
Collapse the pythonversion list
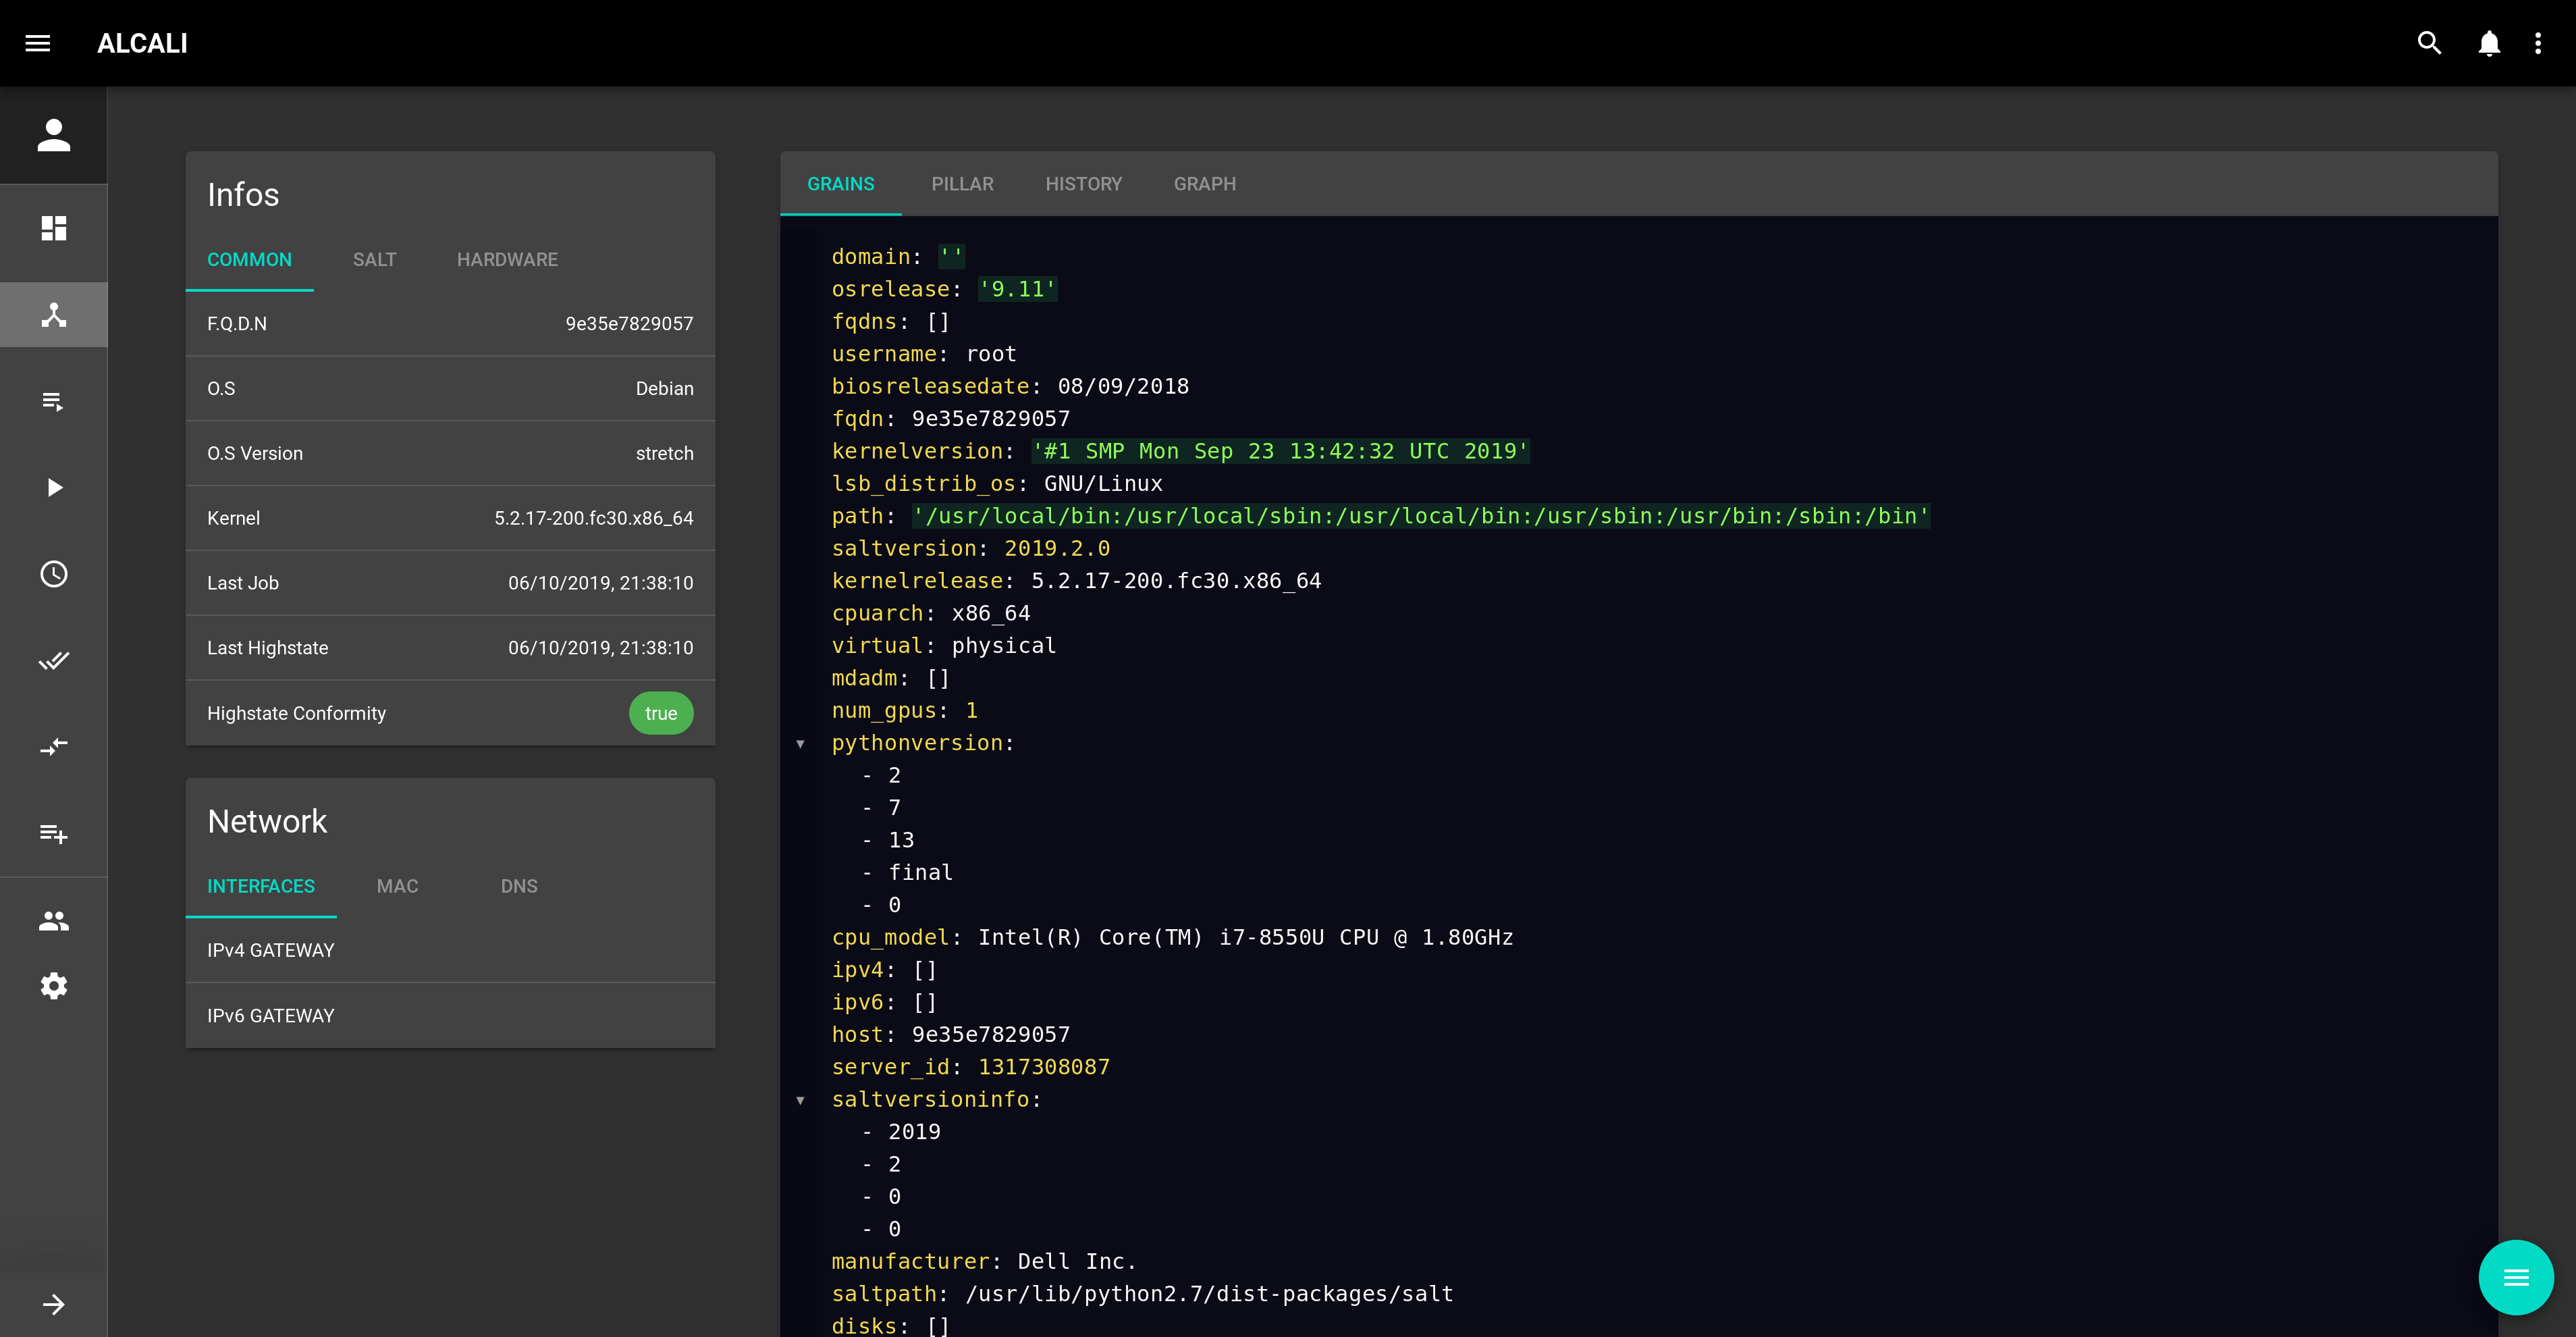point(800,744)
